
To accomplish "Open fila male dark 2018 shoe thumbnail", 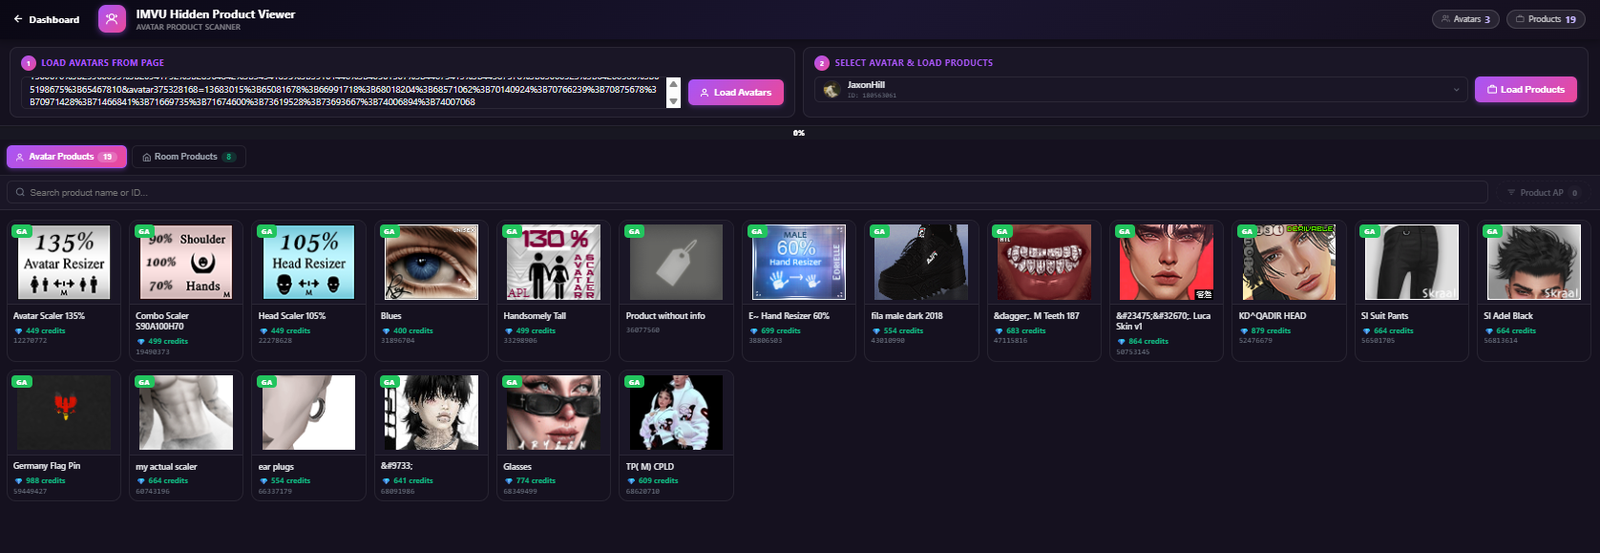I will click(921, 262).
